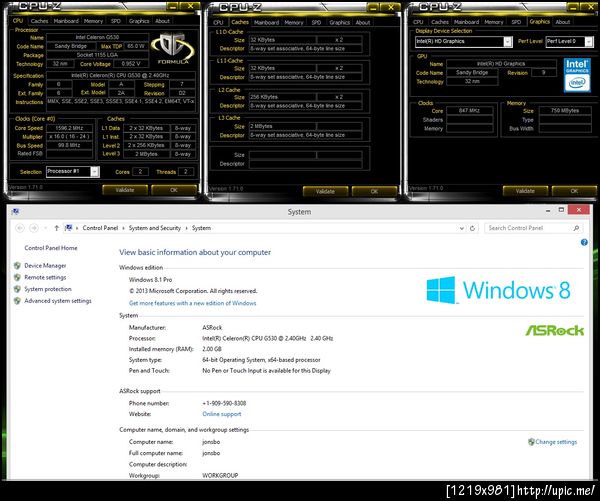
Task: Open SPD tab in second CPU-Z window
Action: tap(316, 23)
